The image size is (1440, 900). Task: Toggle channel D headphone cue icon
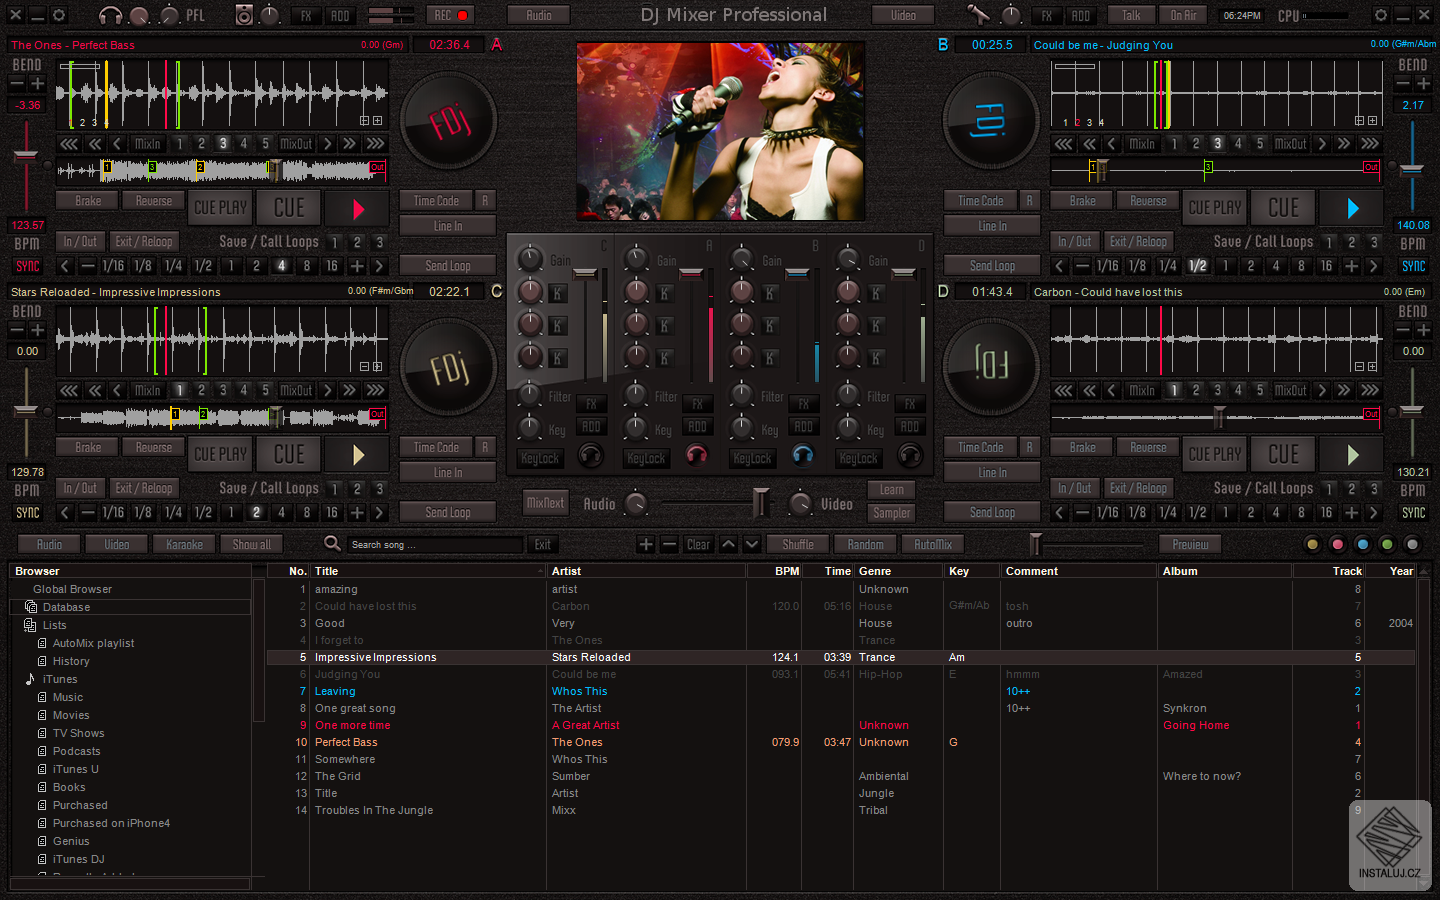(909, 456)
